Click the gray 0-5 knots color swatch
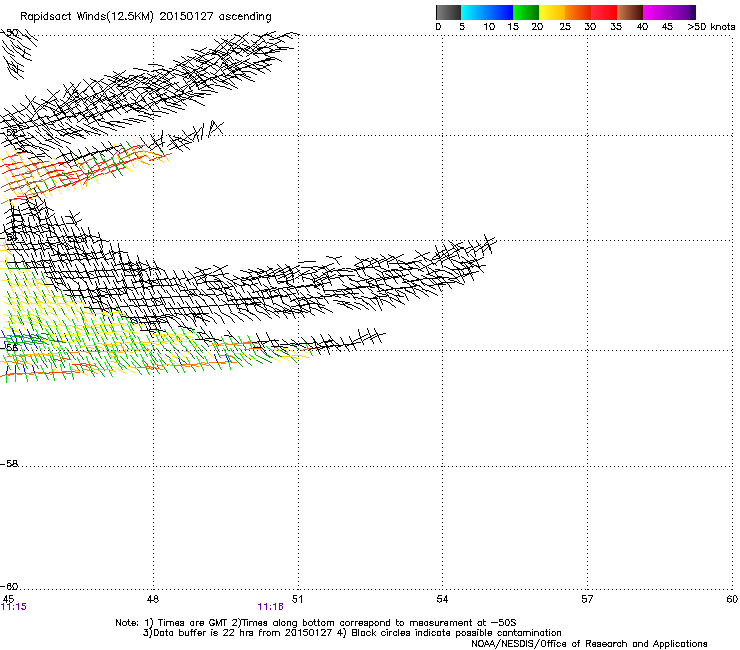 pyautogui.click(x=448, y=12)
